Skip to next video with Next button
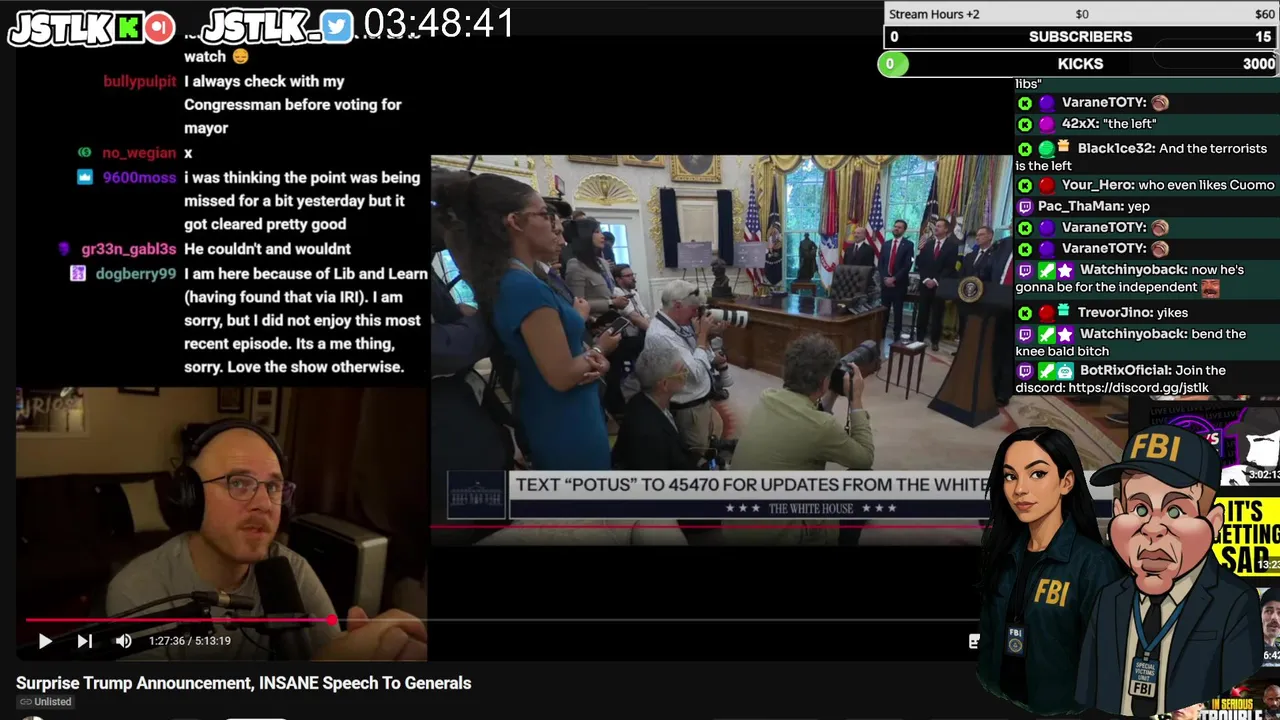 pos(85,641)
